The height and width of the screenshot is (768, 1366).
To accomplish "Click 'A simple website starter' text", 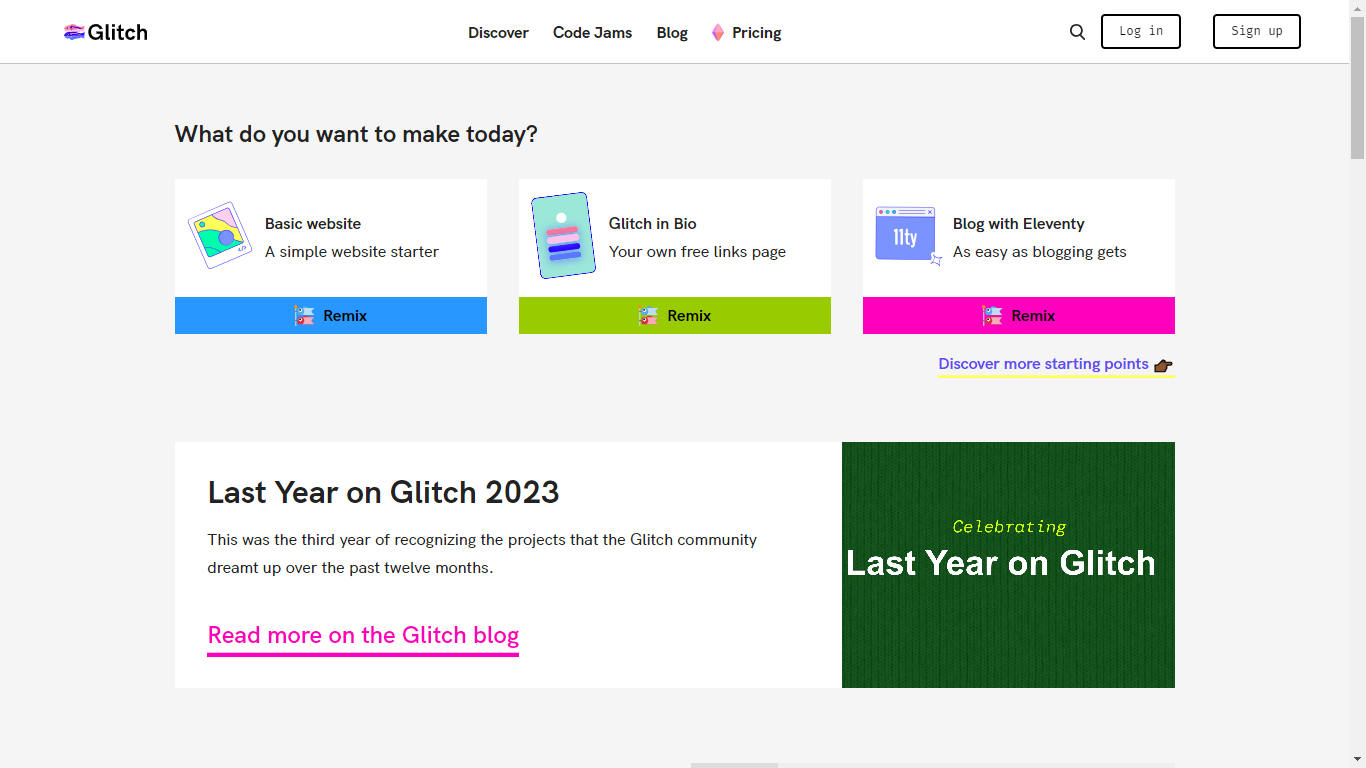I will [352, 252].
